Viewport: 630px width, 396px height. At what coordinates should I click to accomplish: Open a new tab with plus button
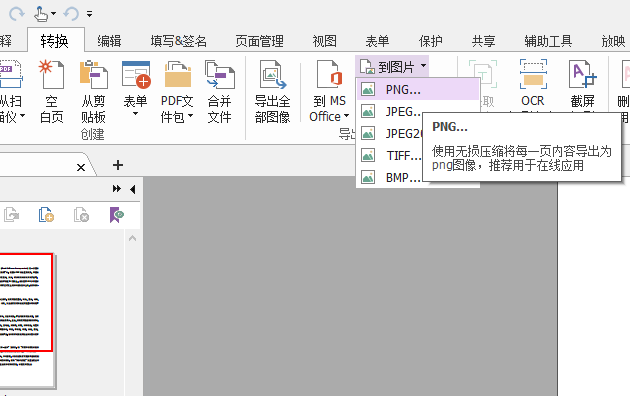118,165
